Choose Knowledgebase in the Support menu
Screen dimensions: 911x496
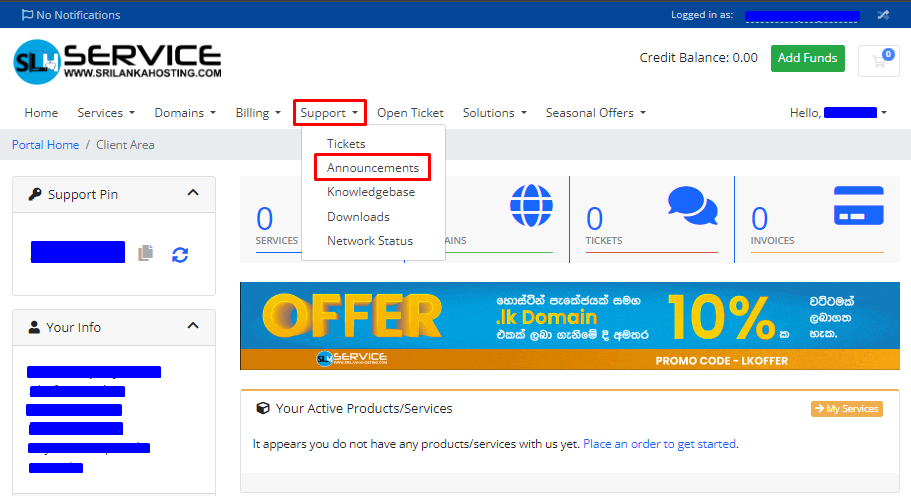(x=370, y=192)
